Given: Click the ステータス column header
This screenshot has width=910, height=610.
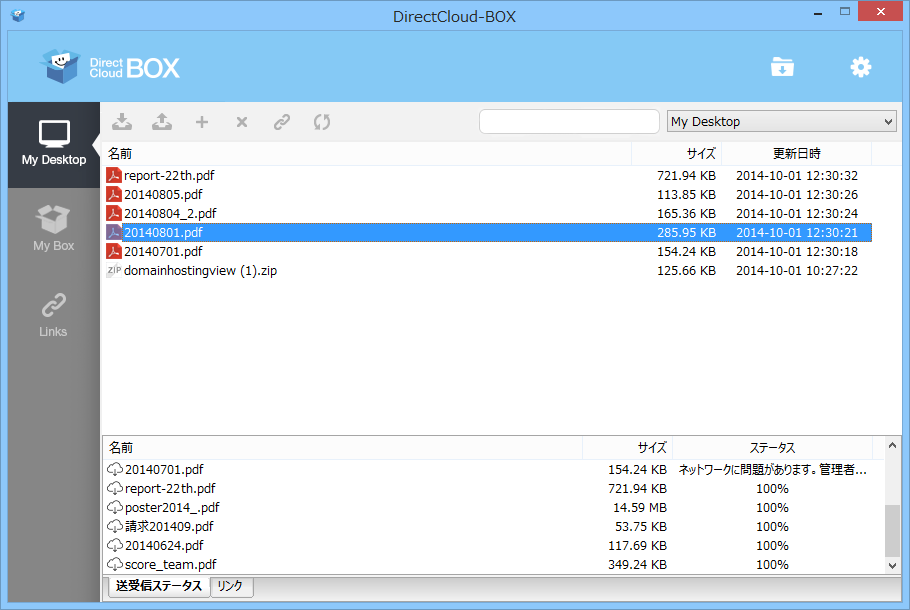Looking at the screenshot, I should [x=772, y=447].
